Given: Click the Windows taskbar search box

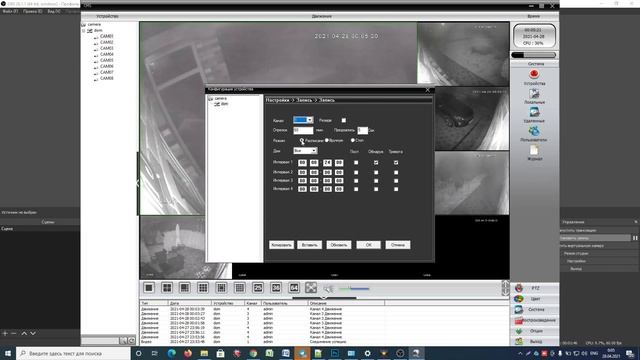Looking at the screenshot, I should click(73, 353).
